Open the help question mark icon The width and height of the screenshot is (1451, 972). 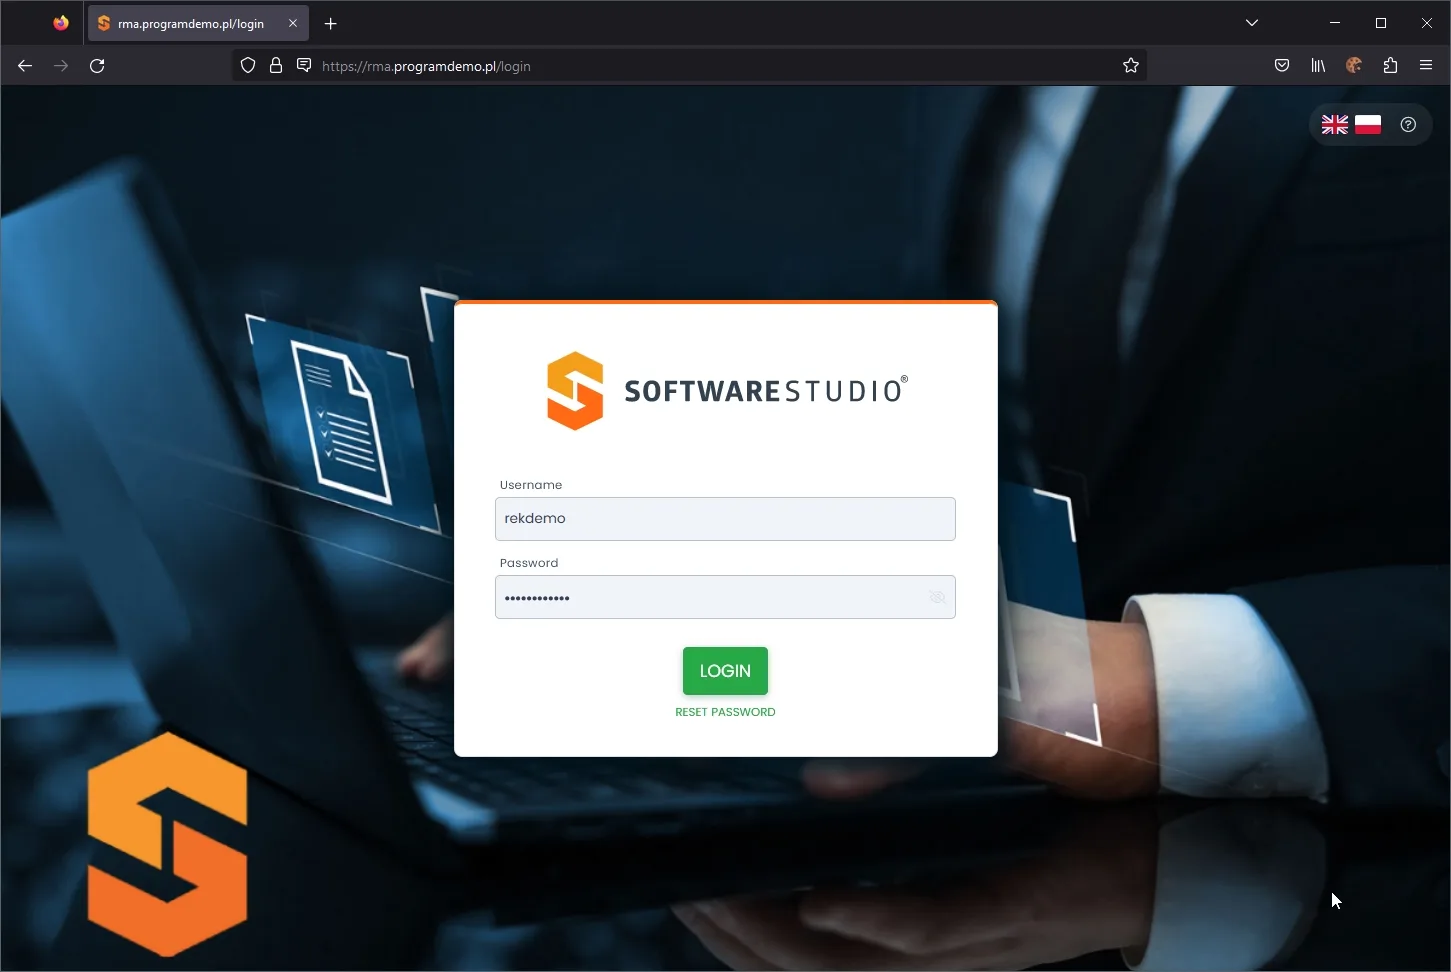point(1408,124)
